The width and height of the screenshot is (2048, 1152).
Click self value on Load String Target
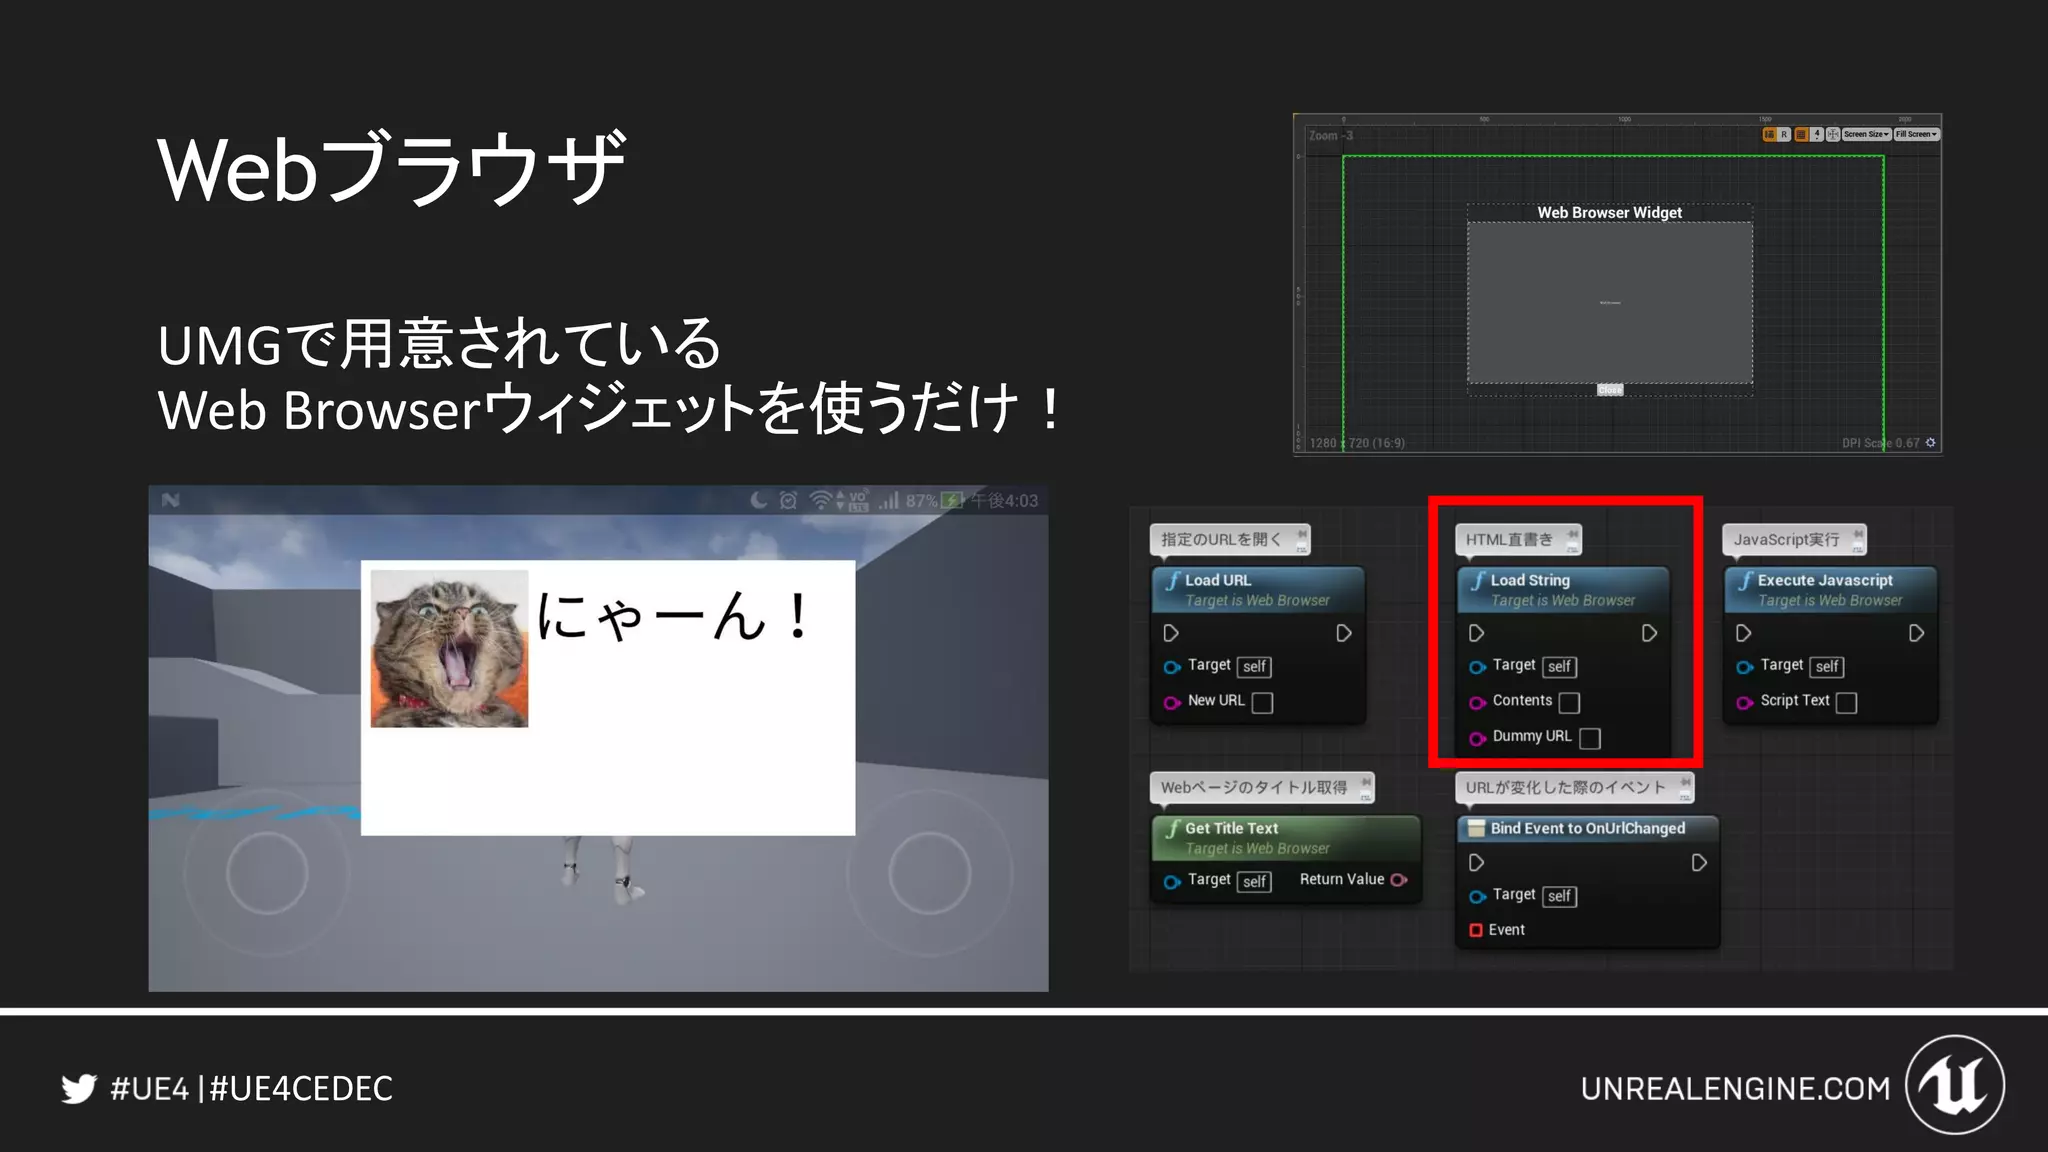pyautogui.click(x=1560, y=667)
